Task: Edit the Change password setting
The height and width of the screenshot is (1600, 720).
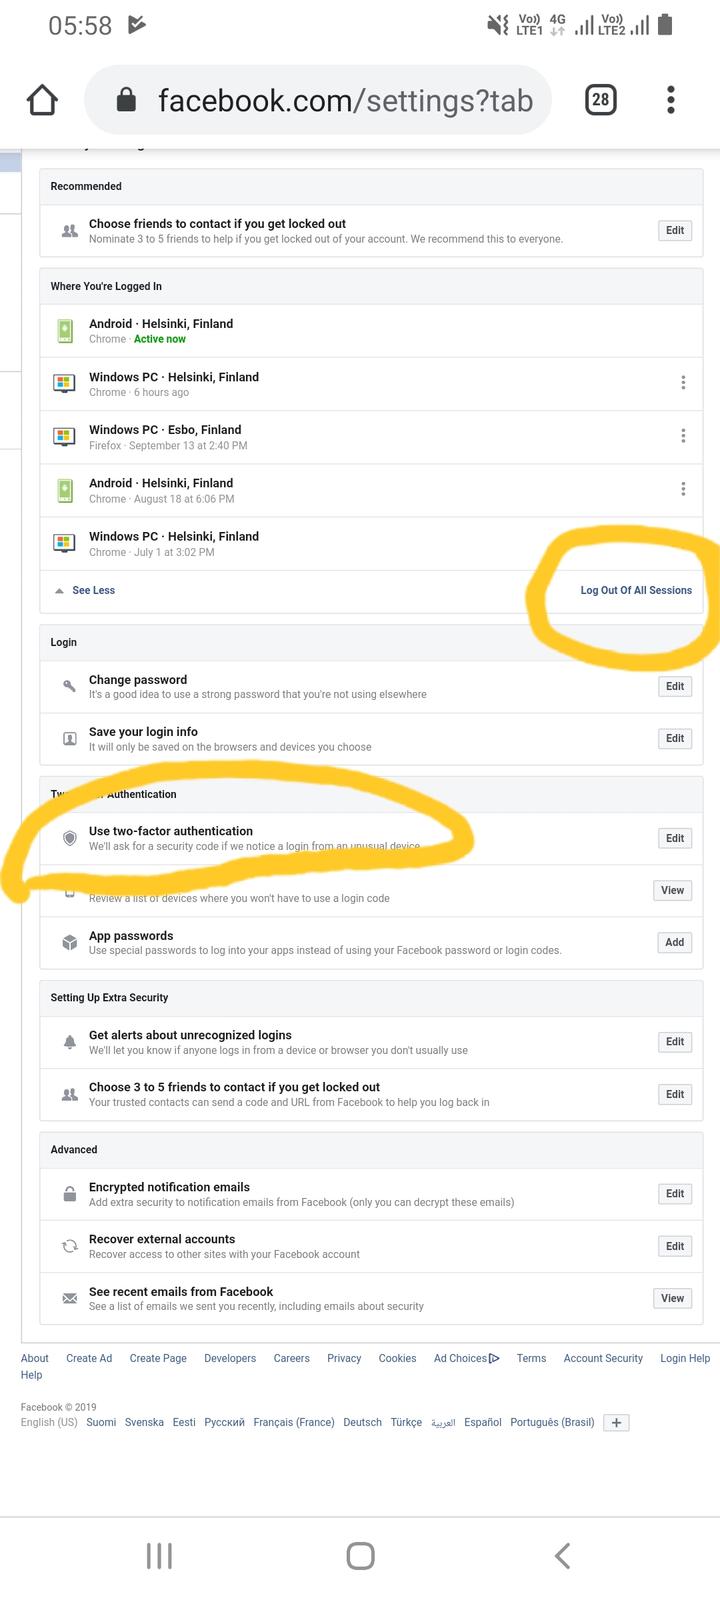Action: click(675, 686)
